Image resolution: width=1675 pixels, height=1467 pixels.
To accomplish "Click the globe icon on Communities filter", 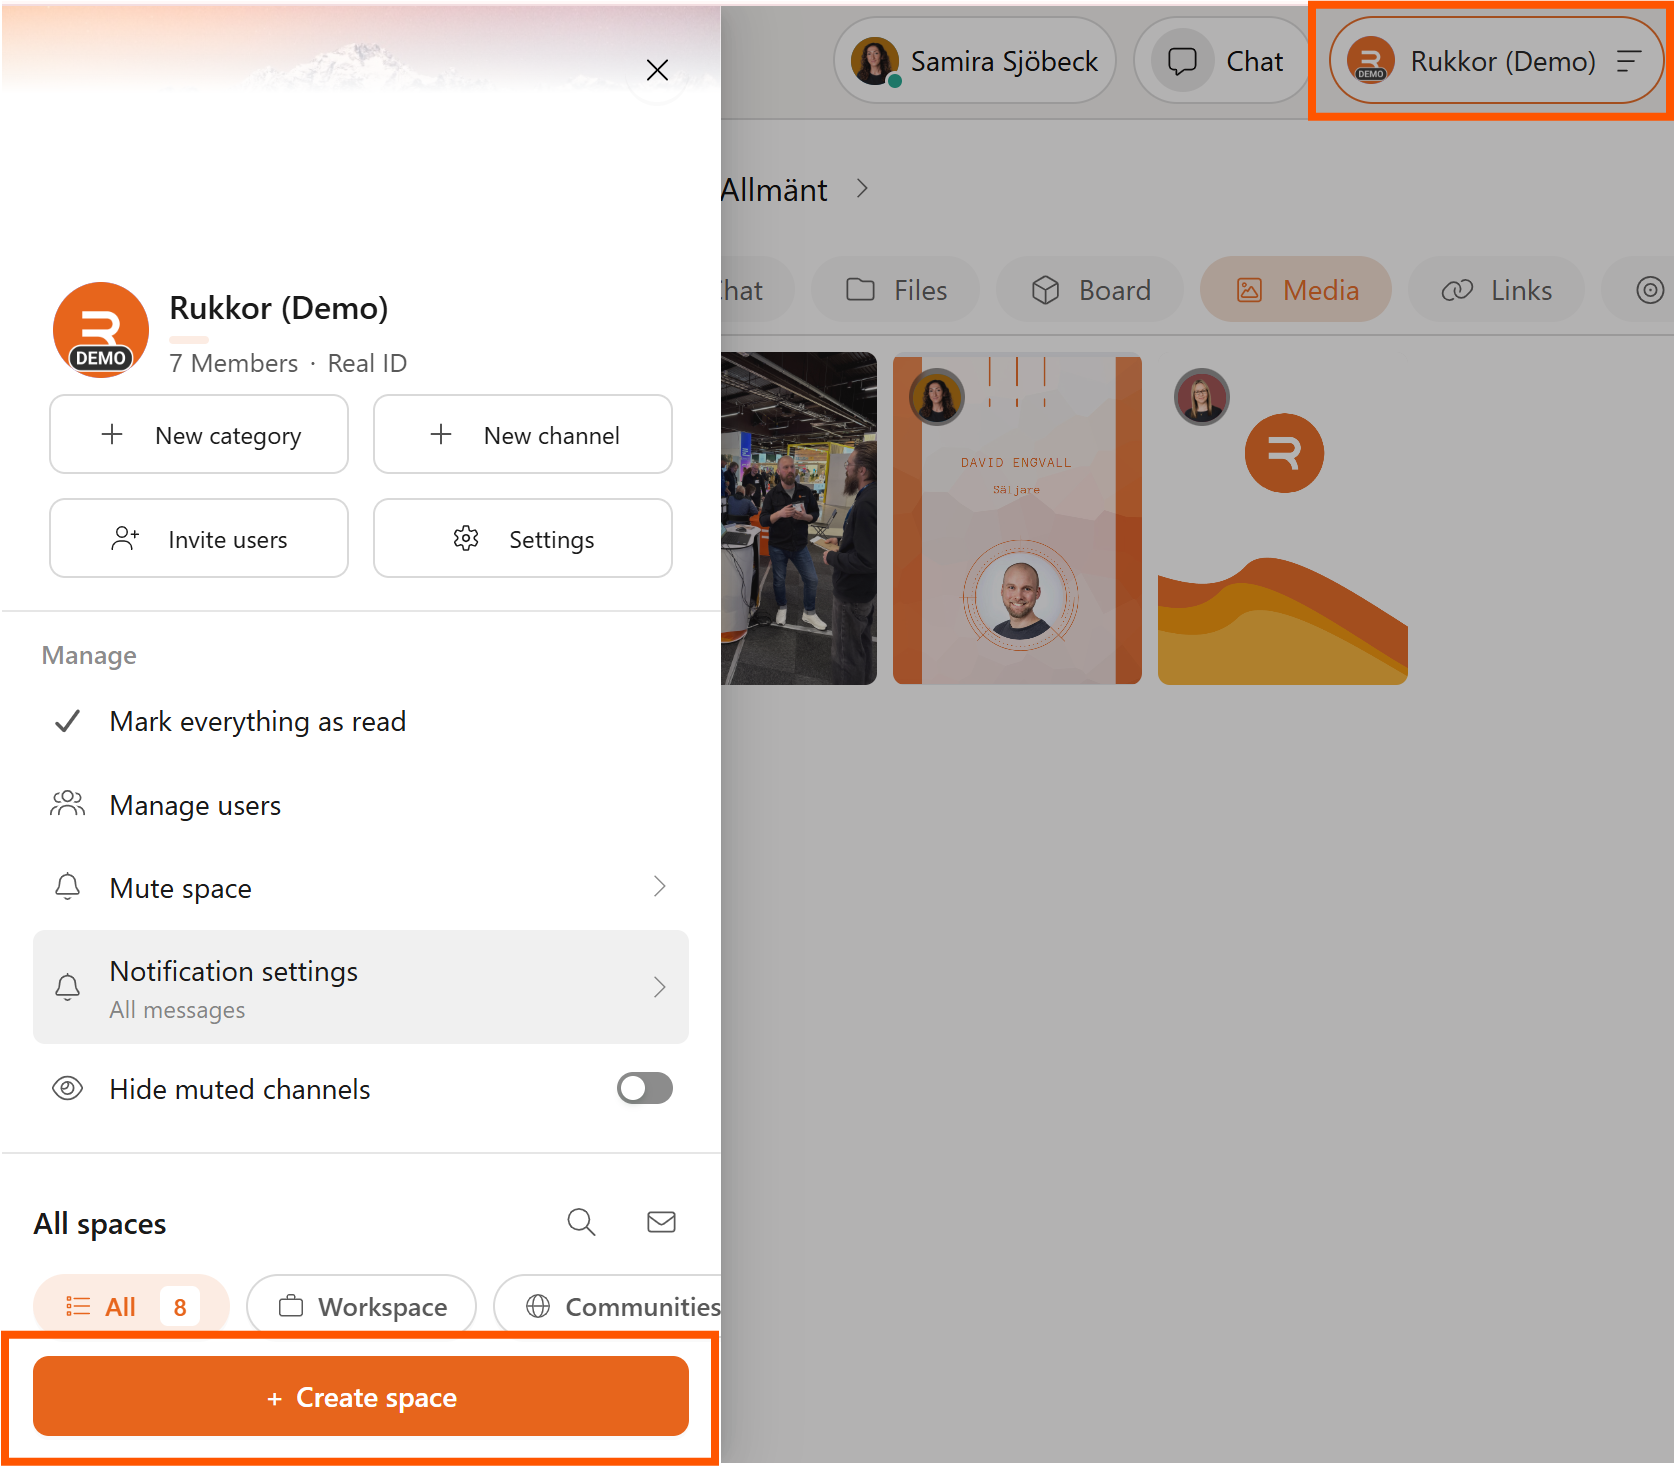I will click(538, 1306).
